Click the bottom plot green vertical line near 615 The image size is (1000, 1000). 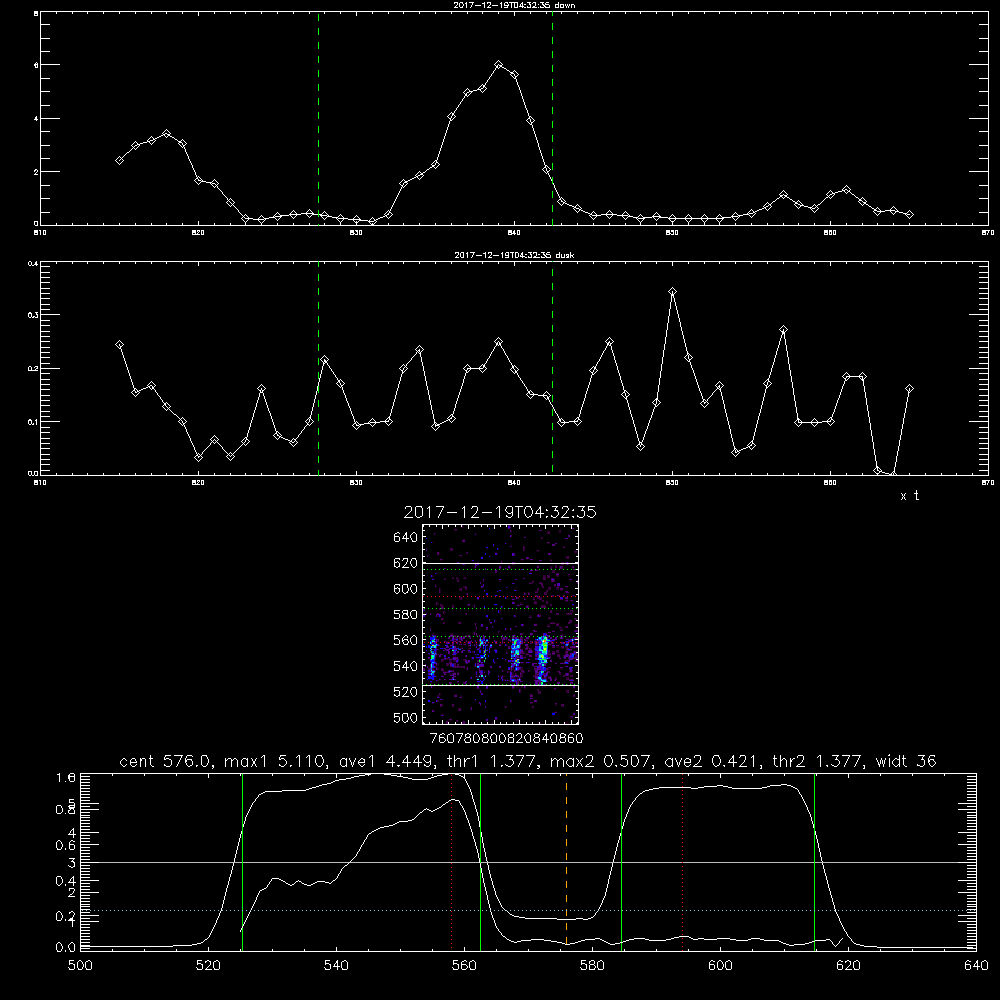(814, 861)
